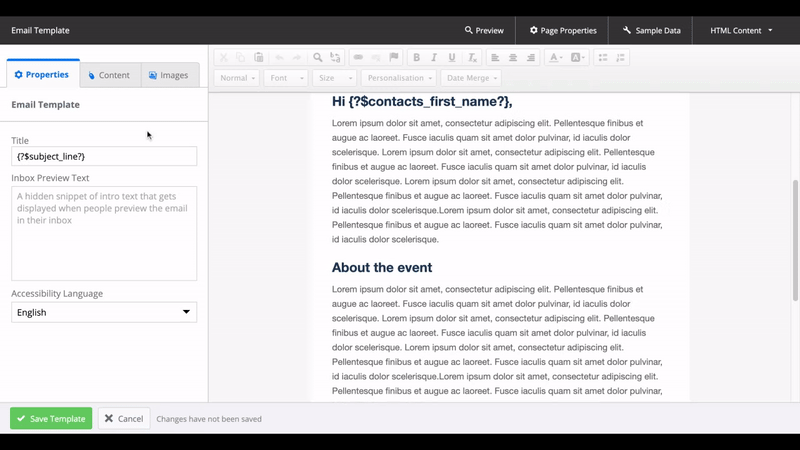Click the Replace icon in the toolbar
The image size is (800, 450).
pyautogui.click(x=335, y=57)
